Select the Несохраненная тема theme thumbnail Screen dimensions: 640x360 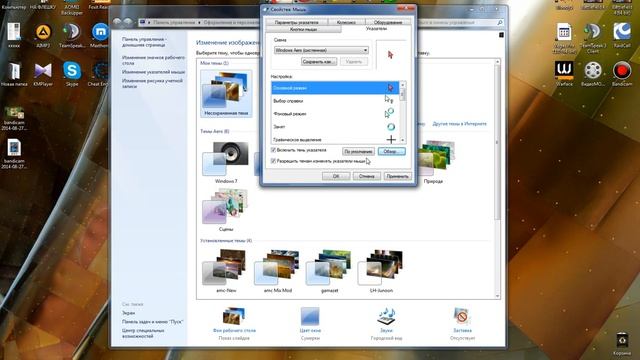[226, 94]
